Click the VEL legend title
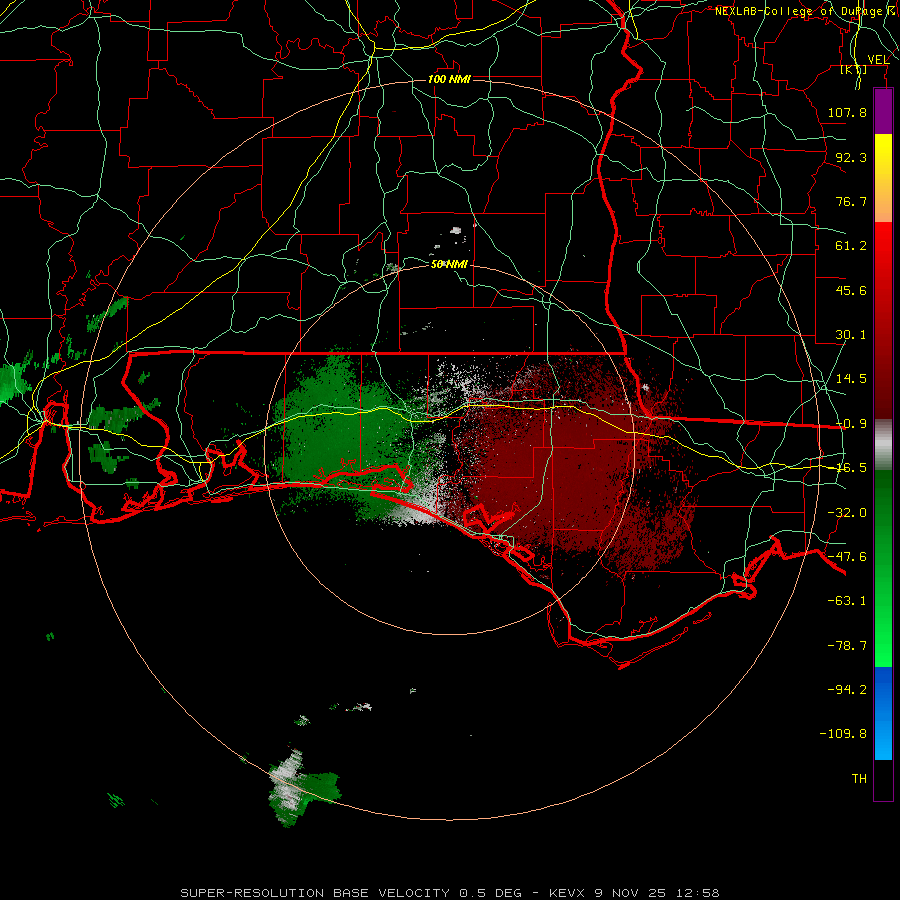Viewport: 900px width, 900px height. (x=878, y=60)
